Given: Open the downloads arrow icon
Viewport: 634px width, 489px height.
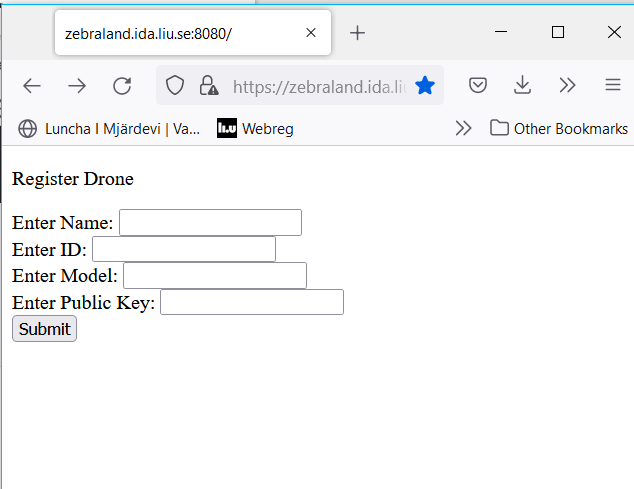Looking at the screenshot, I should coord(522,85).
